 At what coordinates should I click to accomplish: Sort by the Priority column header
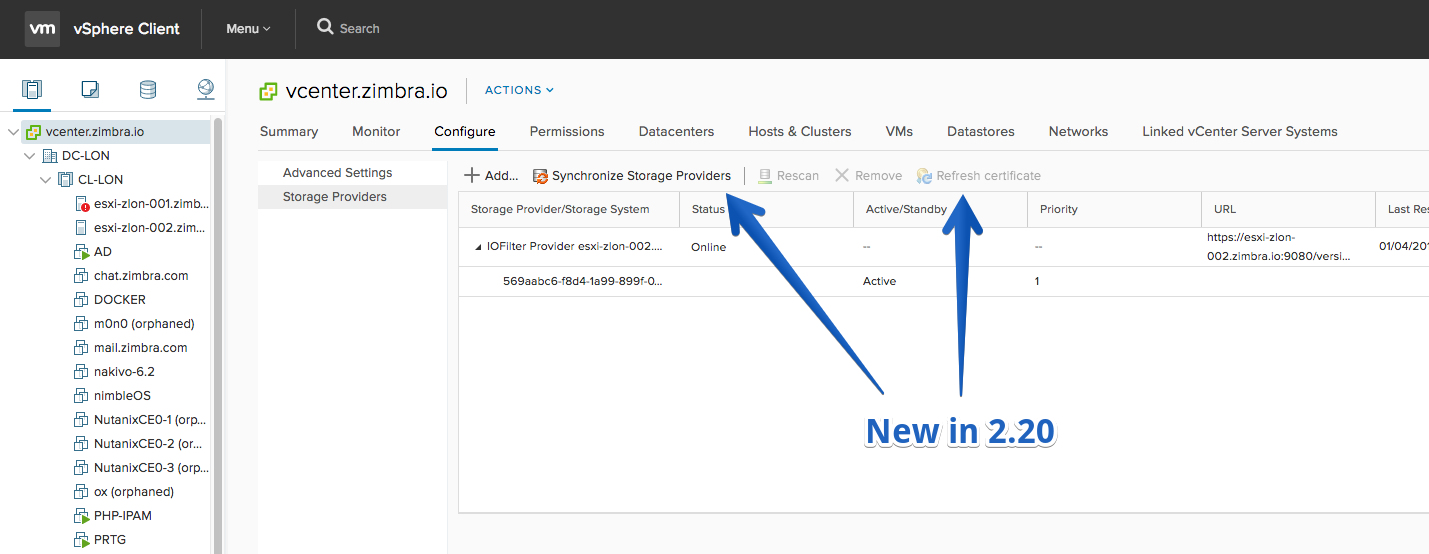(x=1114, y=209)
